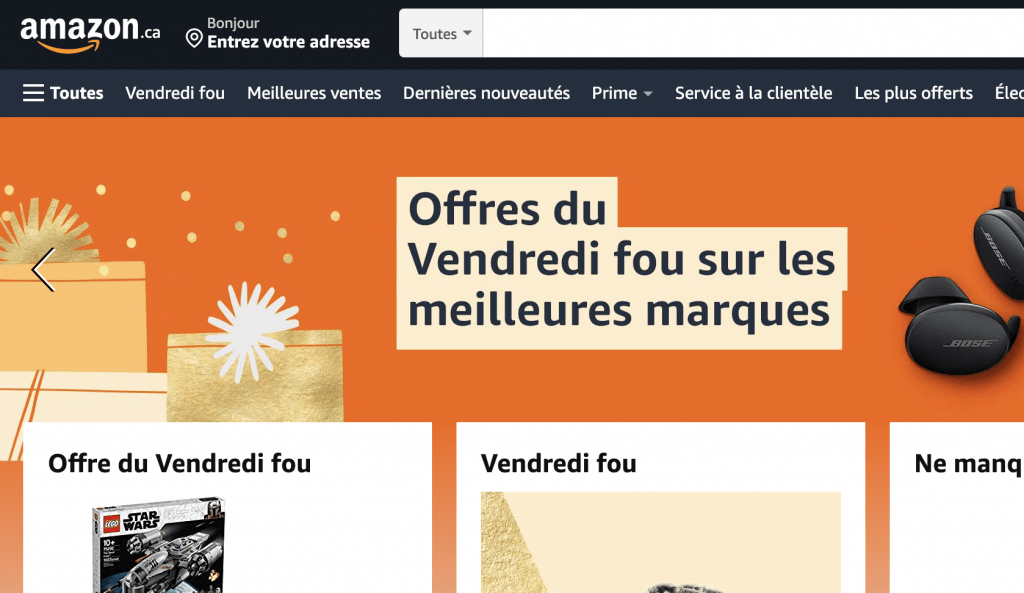Viewport: 1024px width, 593px height.
Task: Open the LEGO Star Wars product image
Action: tap(159, 545)
